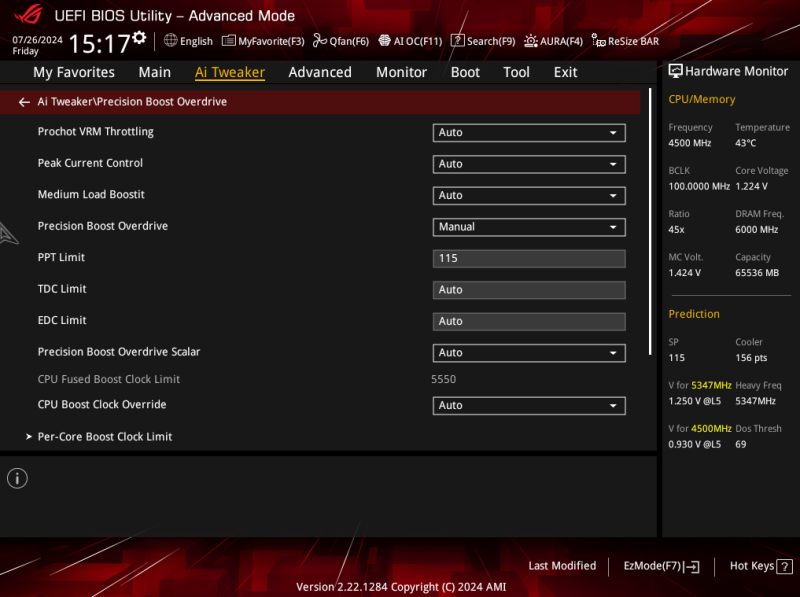Click Hot Keys text button
Image resolution: width=800 pixels, height=597 pixels.
[x=752, y=566]
